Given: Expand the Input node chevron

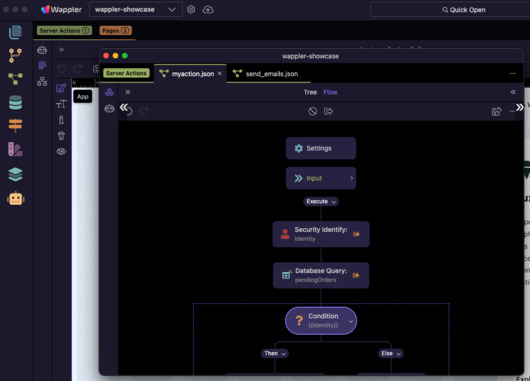Looking at the screenshot, I should 352,178.
